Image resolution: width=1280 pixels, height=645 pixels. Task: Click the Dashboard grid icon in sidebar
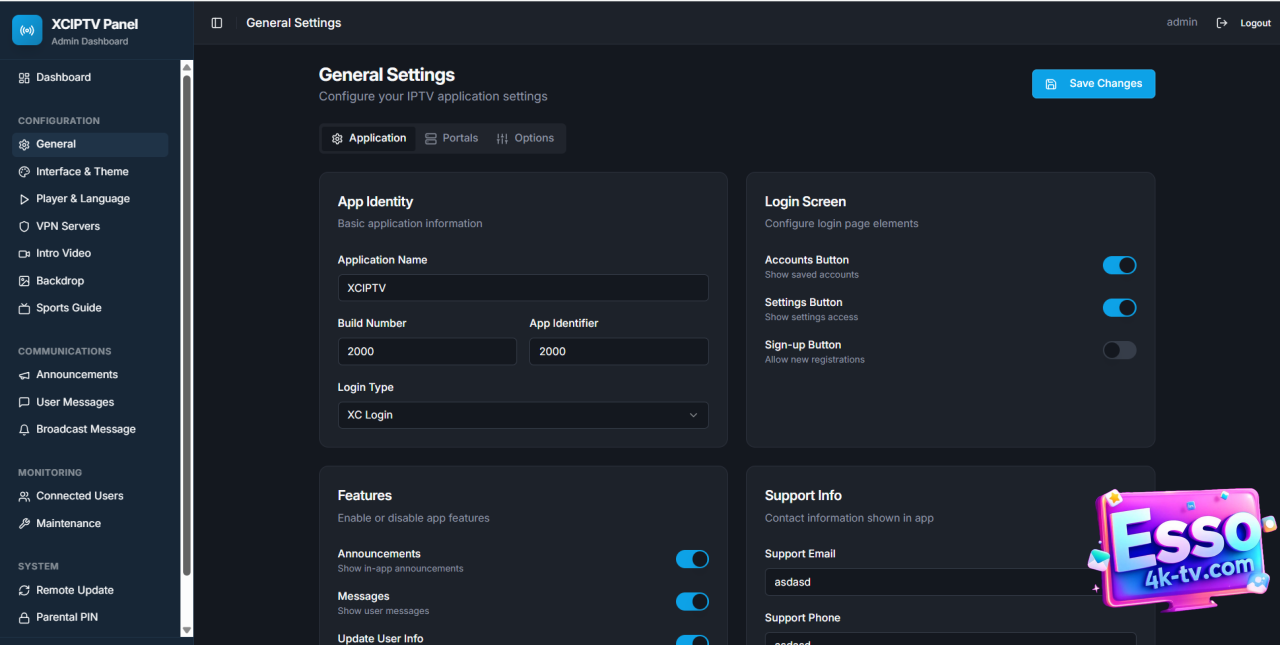[24, 78]
